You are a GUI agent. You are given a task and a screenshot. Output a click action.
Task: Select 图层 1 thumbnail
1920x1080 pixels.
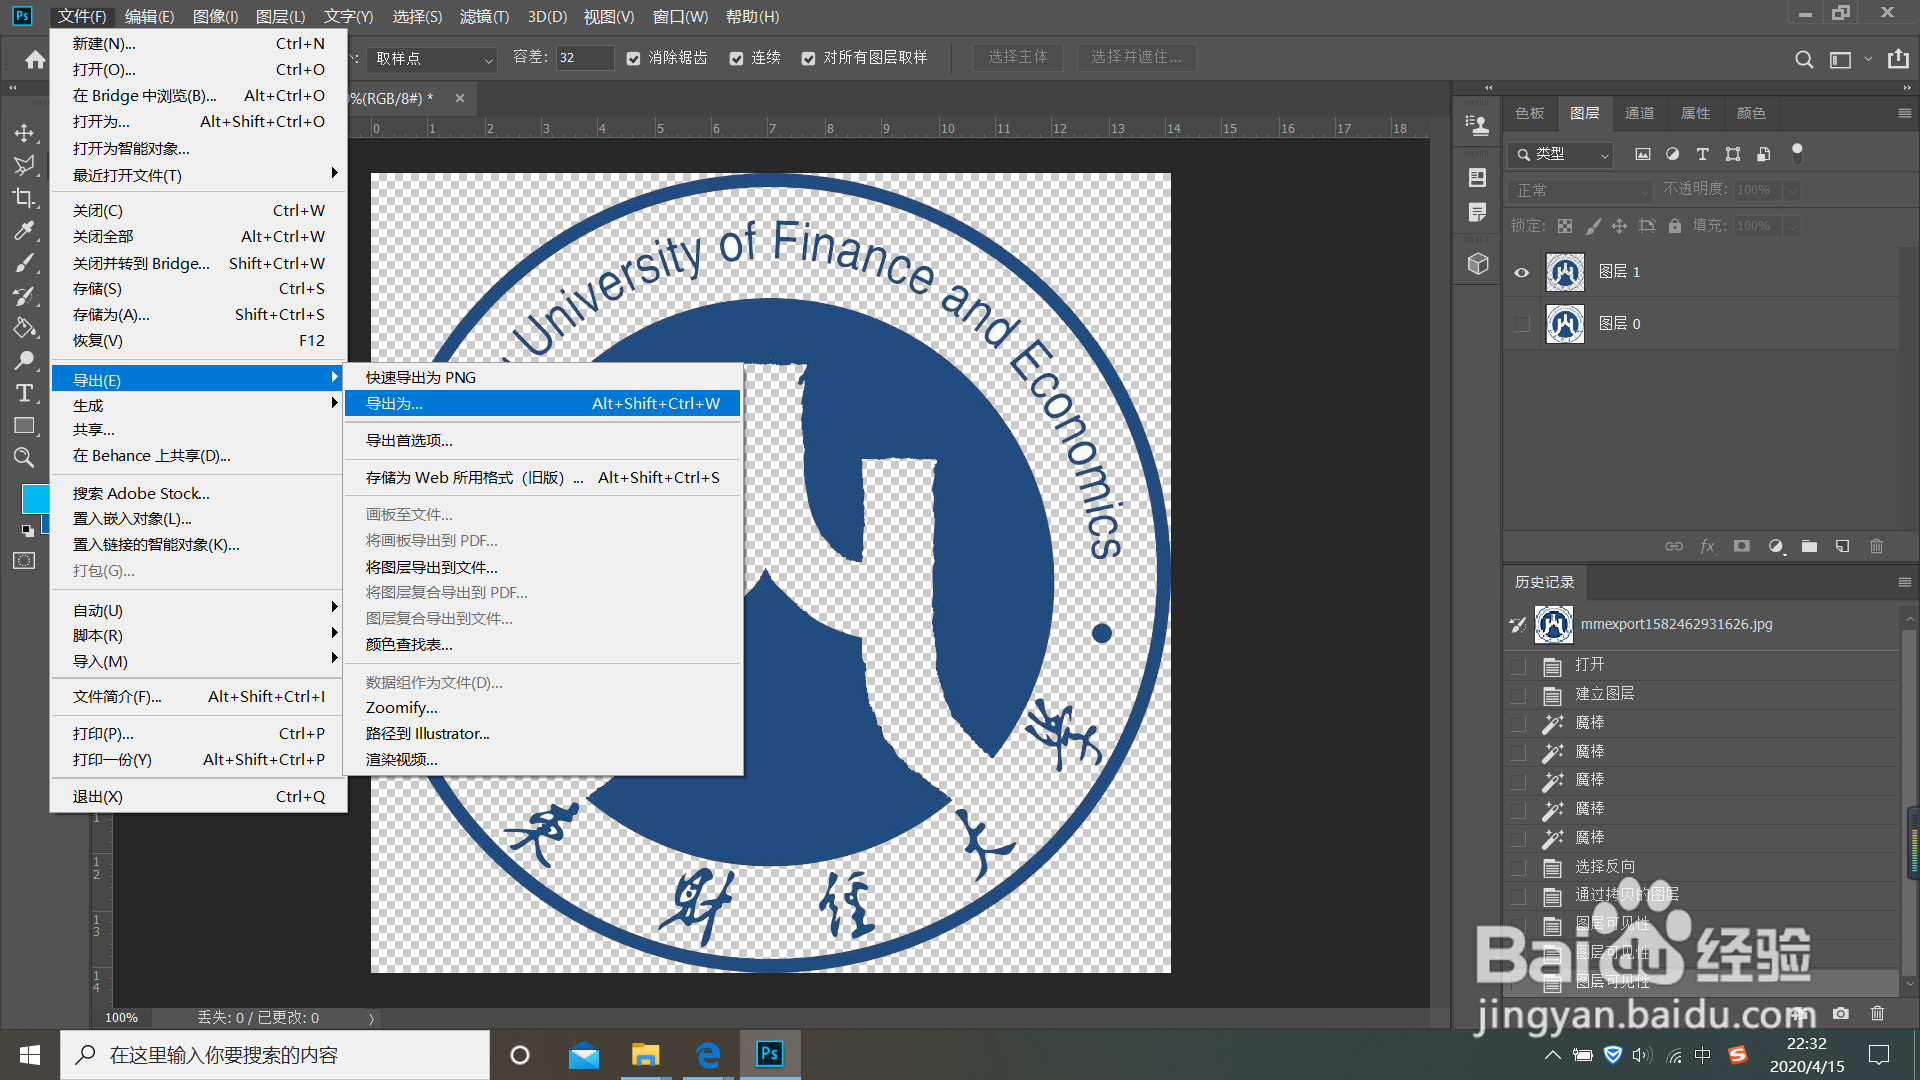pyautogui.click(x=1565, y=272)
